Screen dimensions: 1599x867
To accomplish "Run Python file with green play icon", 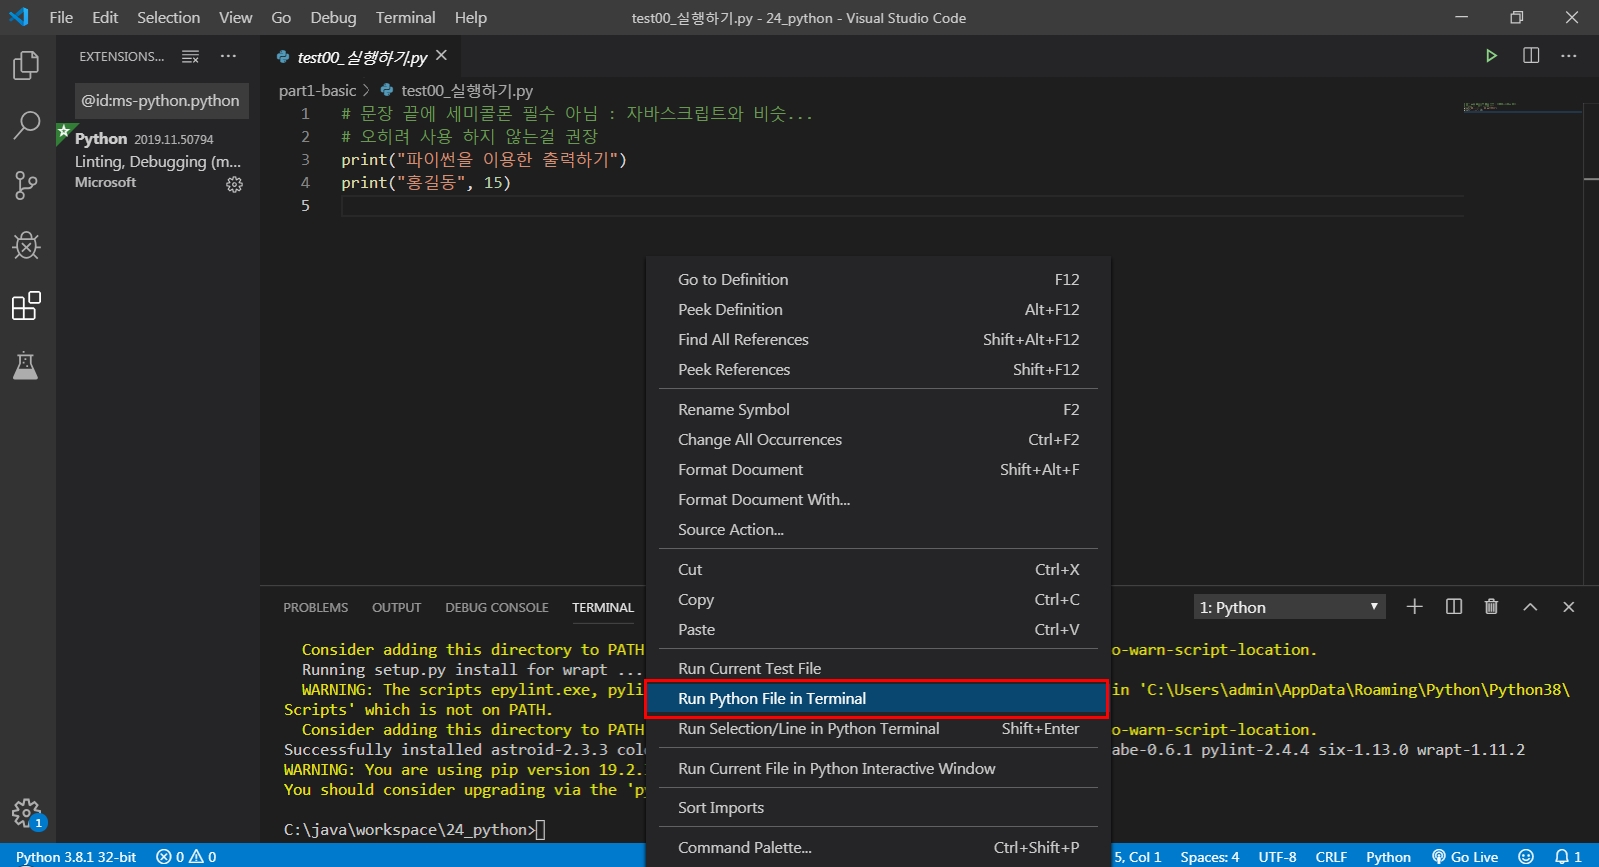I will pos(1491,56).
